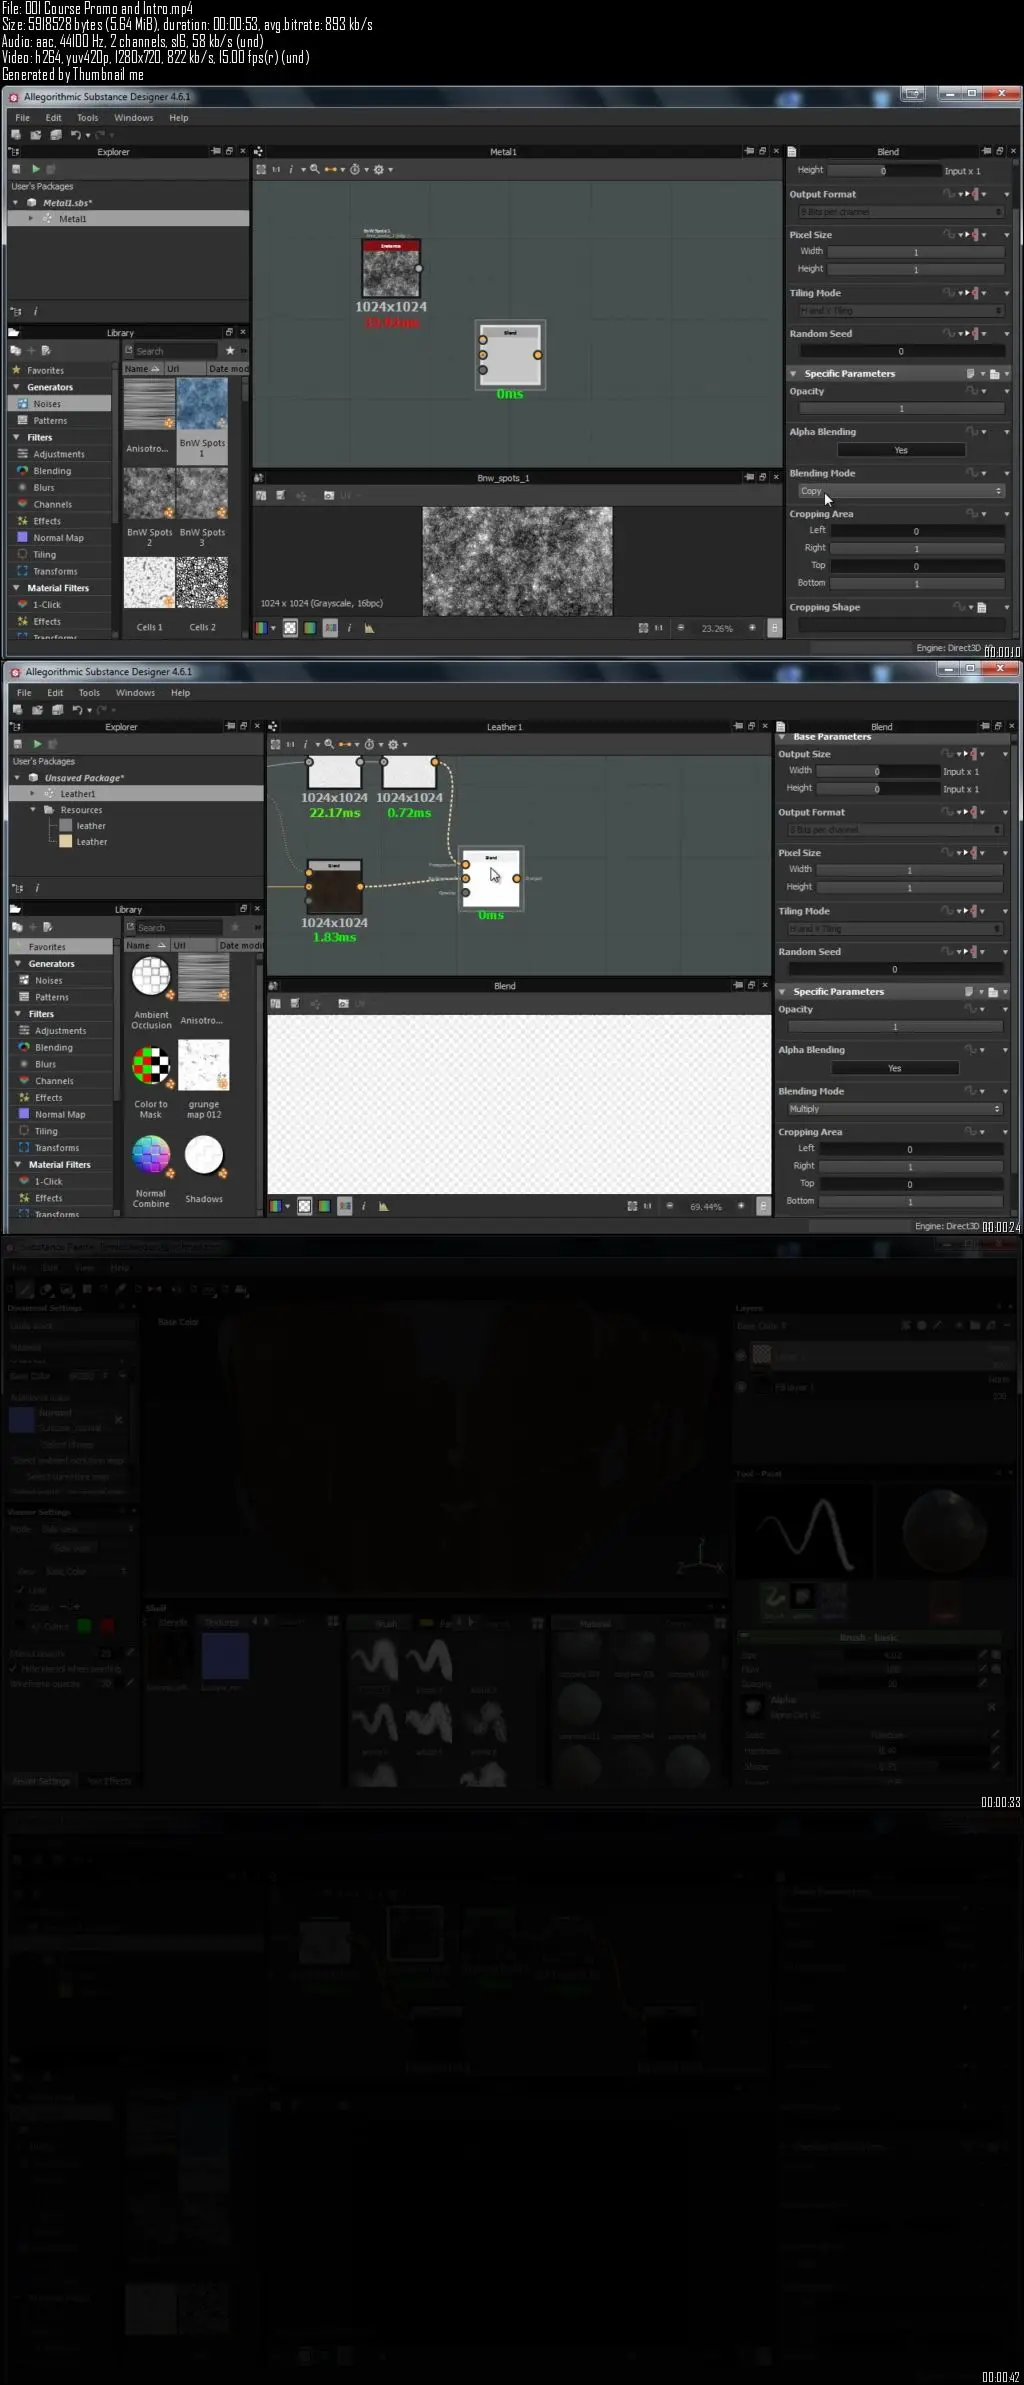Viewport: 1024px width, 2385px height.
Task: Select lowercase 'leather' resource in Explorer
Action: click(91, 826)
